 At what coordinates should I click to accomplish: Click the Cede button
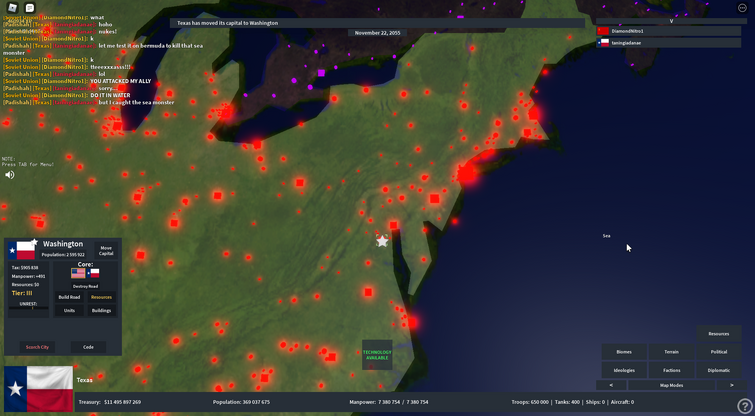[x=88, y=347]
